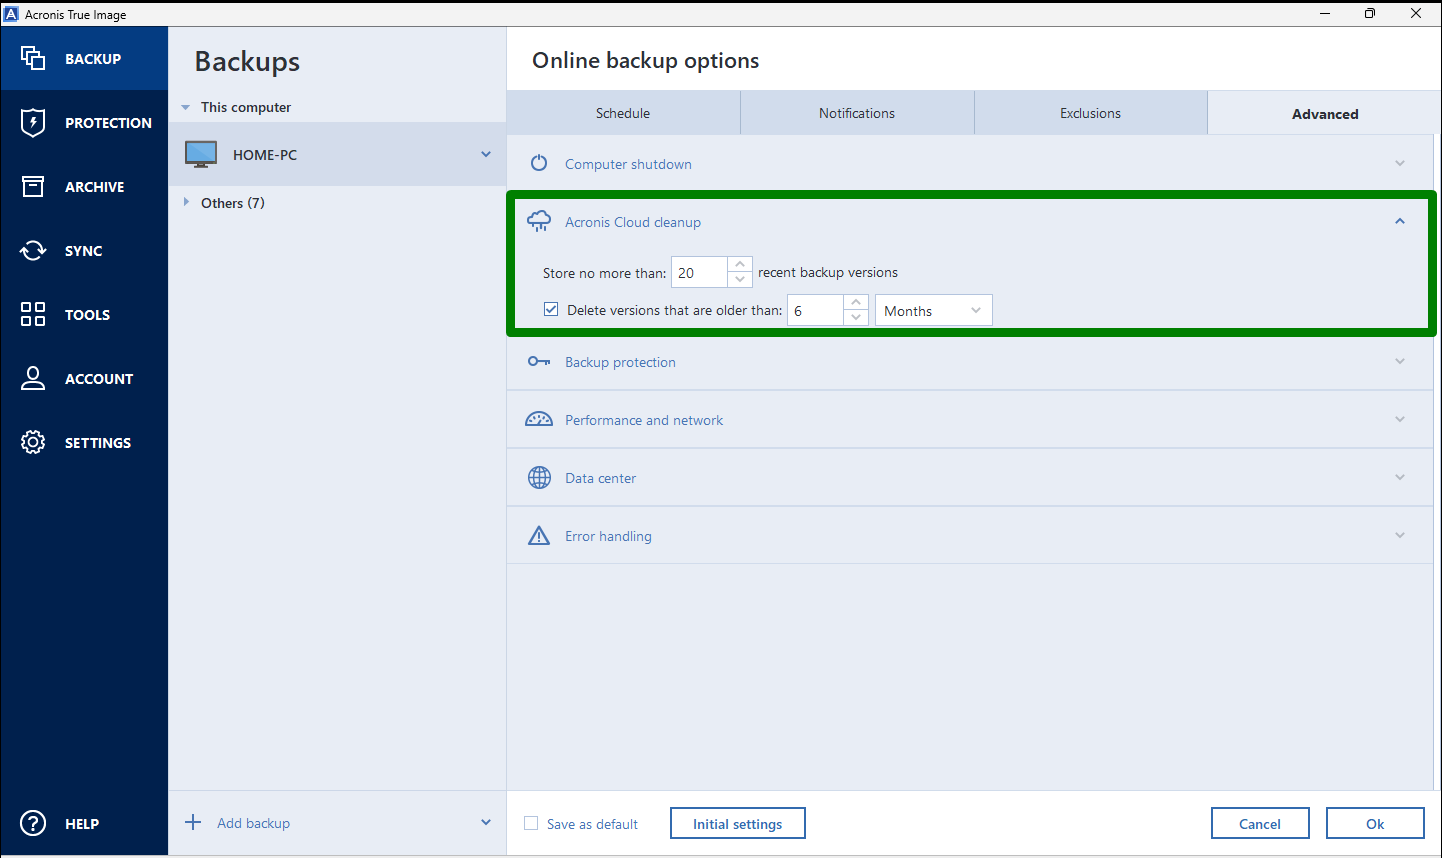
Task: Switch to the Schedule tab
Action: (x=623, y=112)
